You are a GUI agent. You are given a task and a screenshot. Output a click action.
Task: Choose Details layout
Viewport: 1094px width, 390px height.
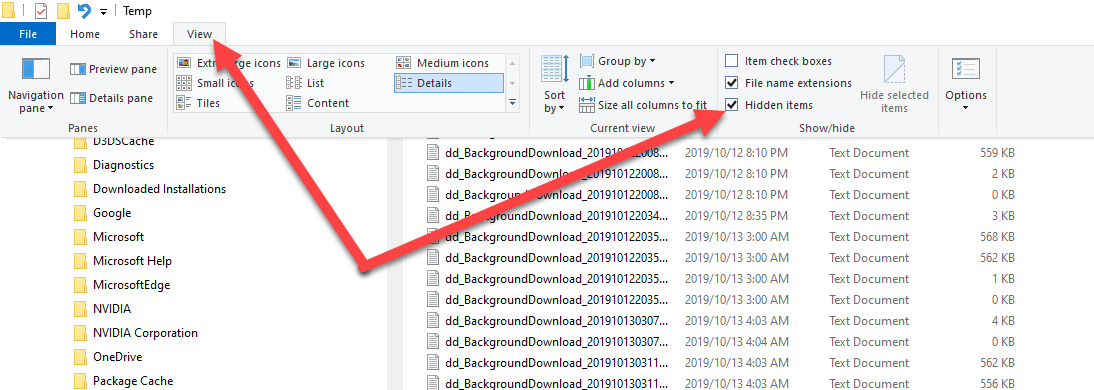[x=449, y=83]
